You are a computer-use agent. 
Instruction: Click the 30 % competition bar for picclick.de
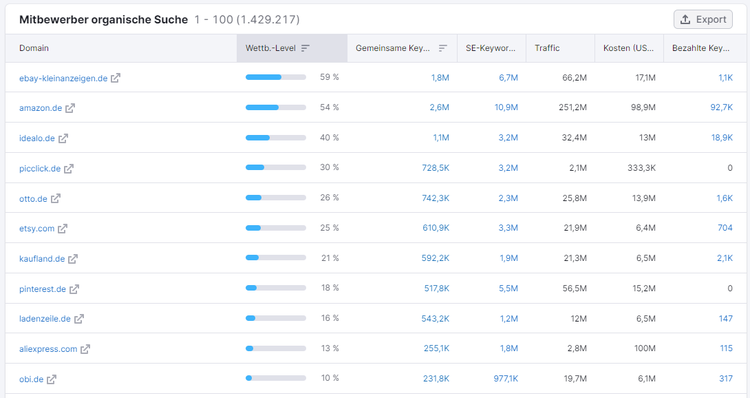(276, 167)
